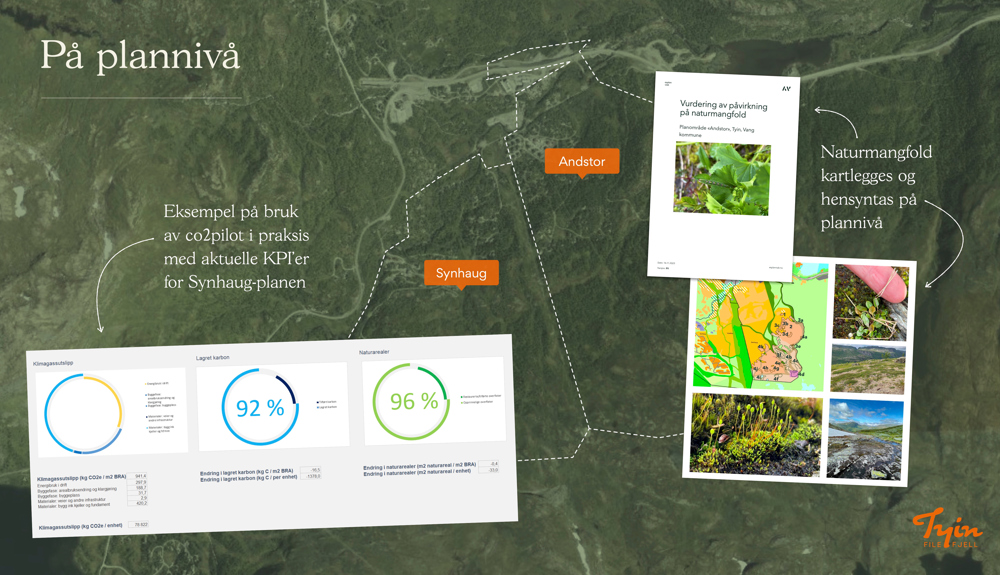1000x575 pixels.
Task: Click the Klimagassutslipp kg CO2e / m2 BRA value field
Action: pyautogui.click(x=141, y=476)
